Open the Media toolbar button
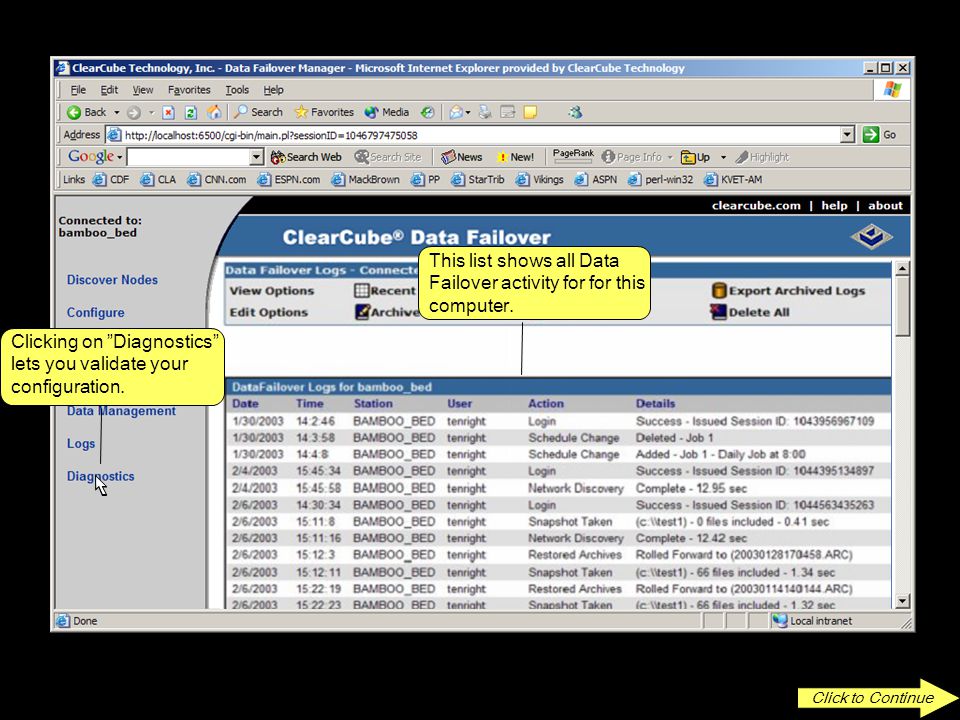Screen dimensions: 960x720 pos(386,112)
